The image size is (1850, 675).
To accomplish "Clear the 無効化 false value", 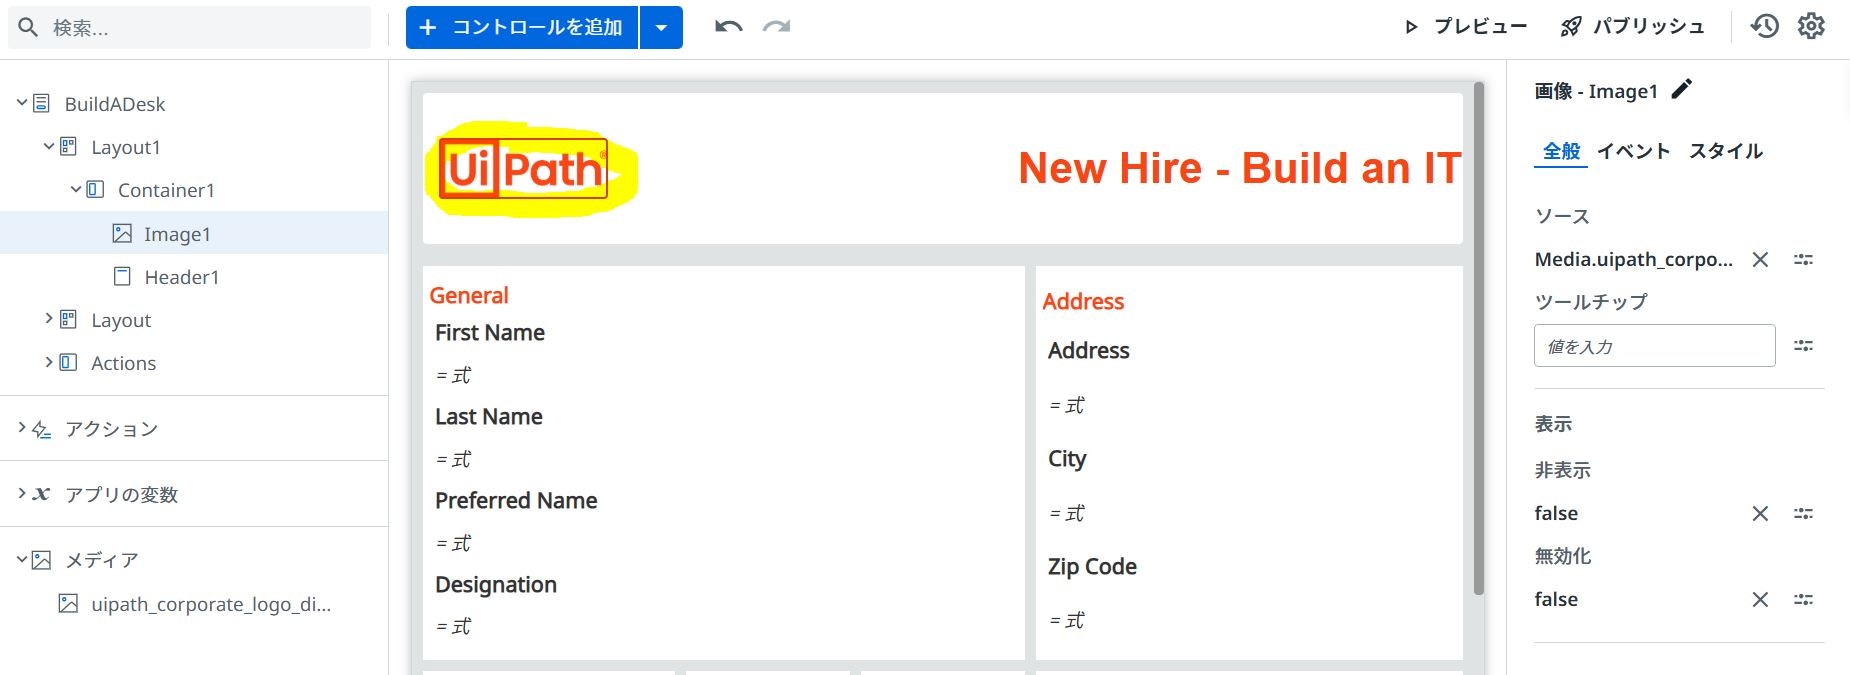I will click(1760, 600).
